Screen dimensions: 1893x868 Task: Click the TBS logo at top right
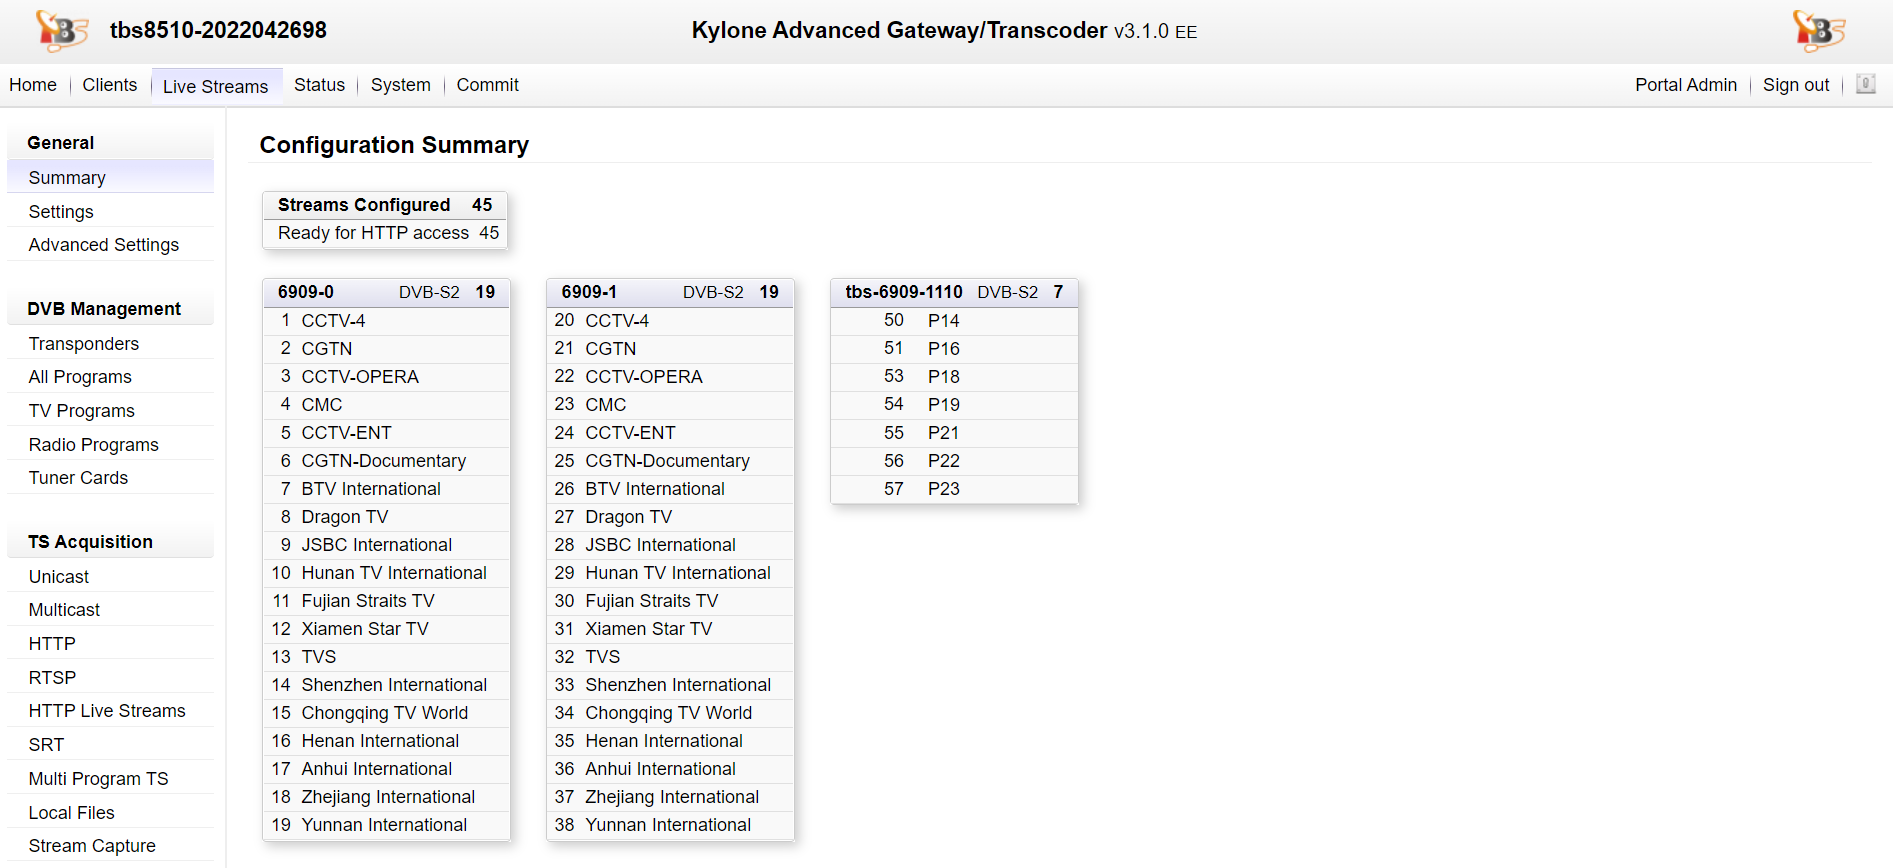coord(1818,31)
